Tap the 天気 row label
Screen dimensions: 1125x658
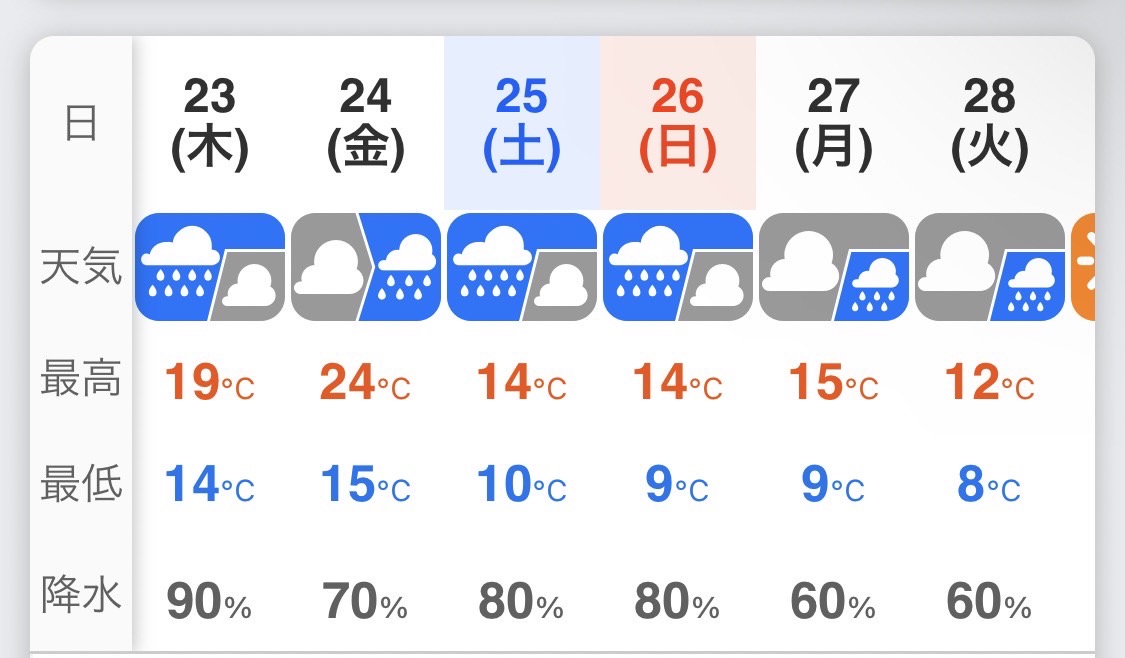coord(81,266)
